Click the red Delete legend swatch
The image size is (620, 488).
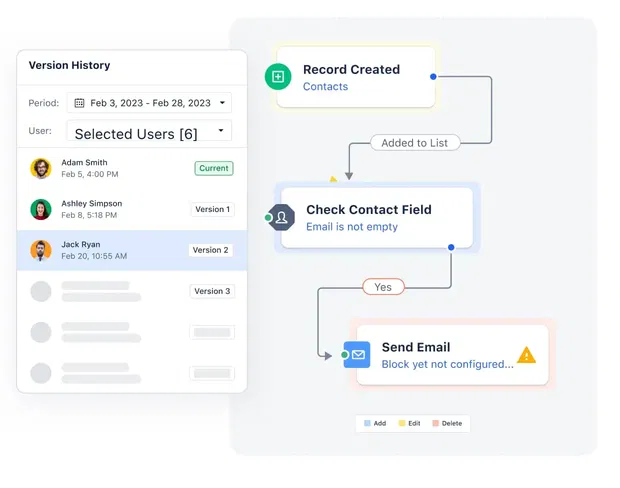coord(435,424)
